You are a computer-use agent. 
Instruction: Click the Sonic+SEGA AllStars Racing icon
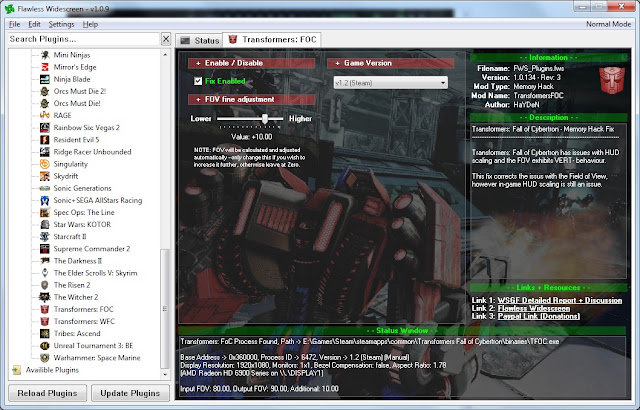(x=45, y=200)
